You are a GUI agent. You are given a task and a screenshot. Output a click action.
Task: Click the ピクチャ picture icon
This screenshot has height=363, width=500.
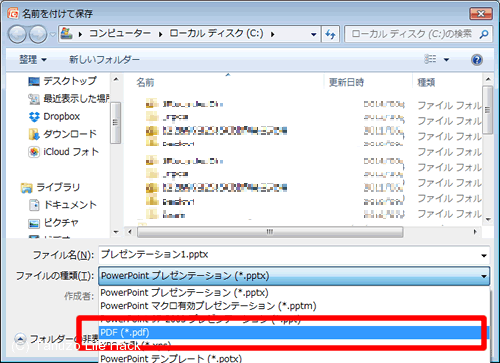click(34, 223)
